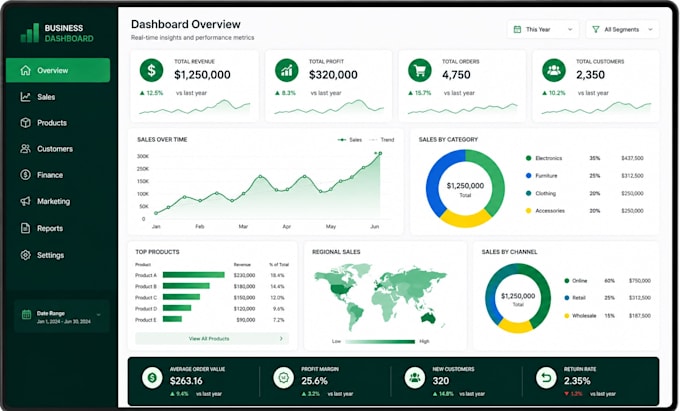680x411 pixels.
Task: Expand the All Segments filter dropdown
Action: pos(622,29)
